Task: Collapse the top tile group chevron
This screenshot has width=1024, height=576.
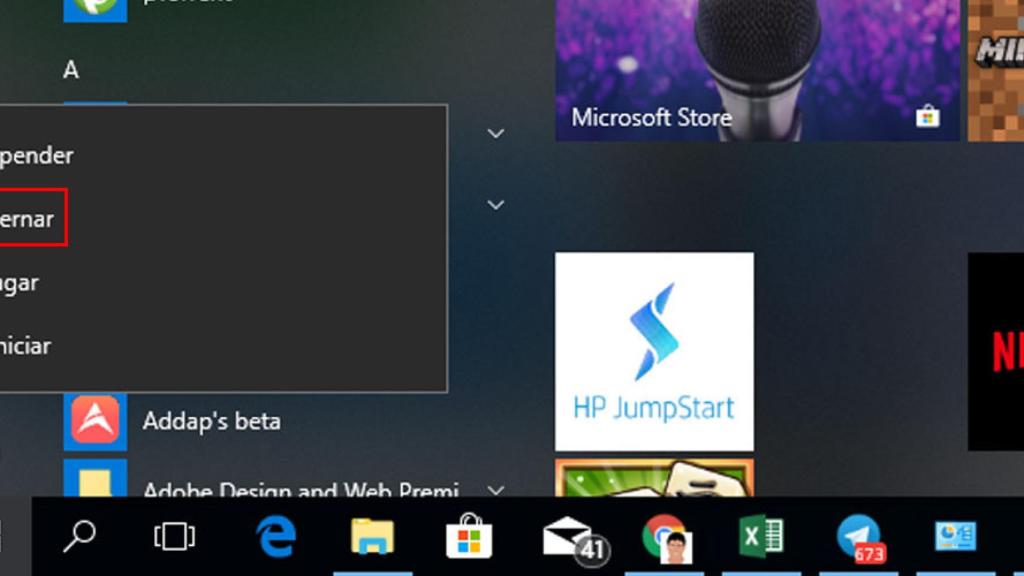Action: [495, 131]
